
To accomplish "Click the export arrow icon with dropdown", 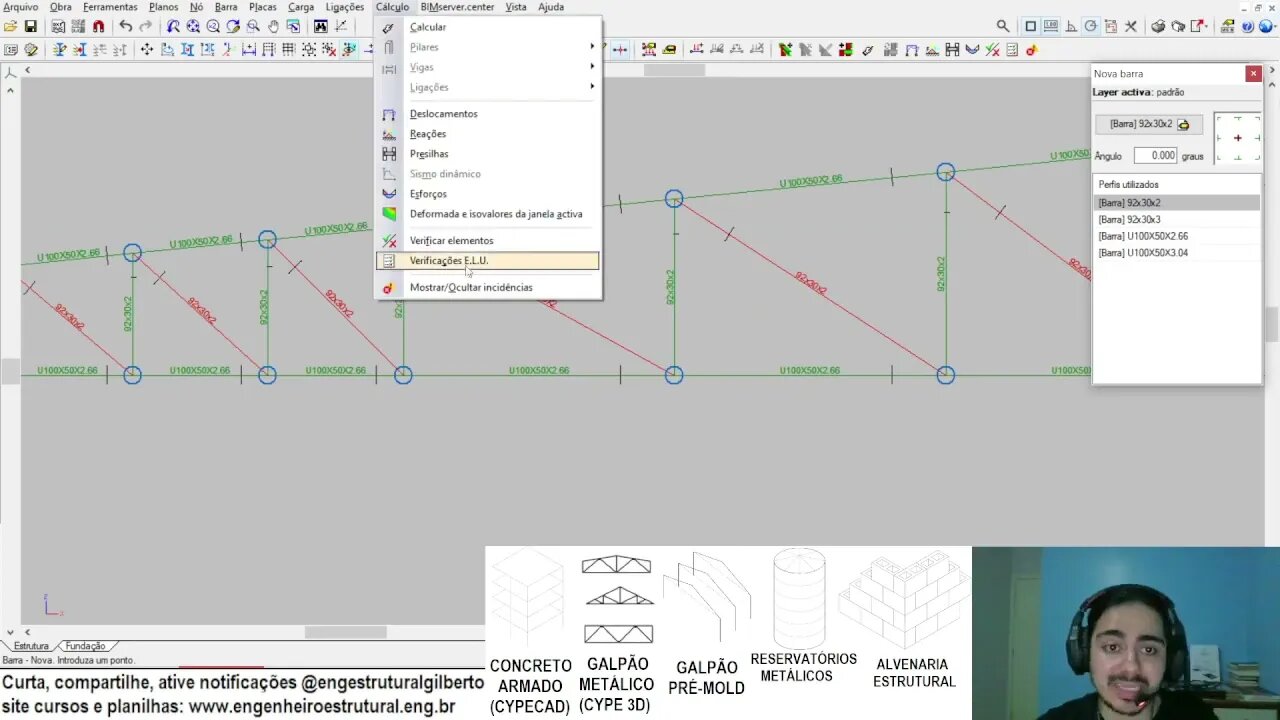I will (x=1200, y=27).
